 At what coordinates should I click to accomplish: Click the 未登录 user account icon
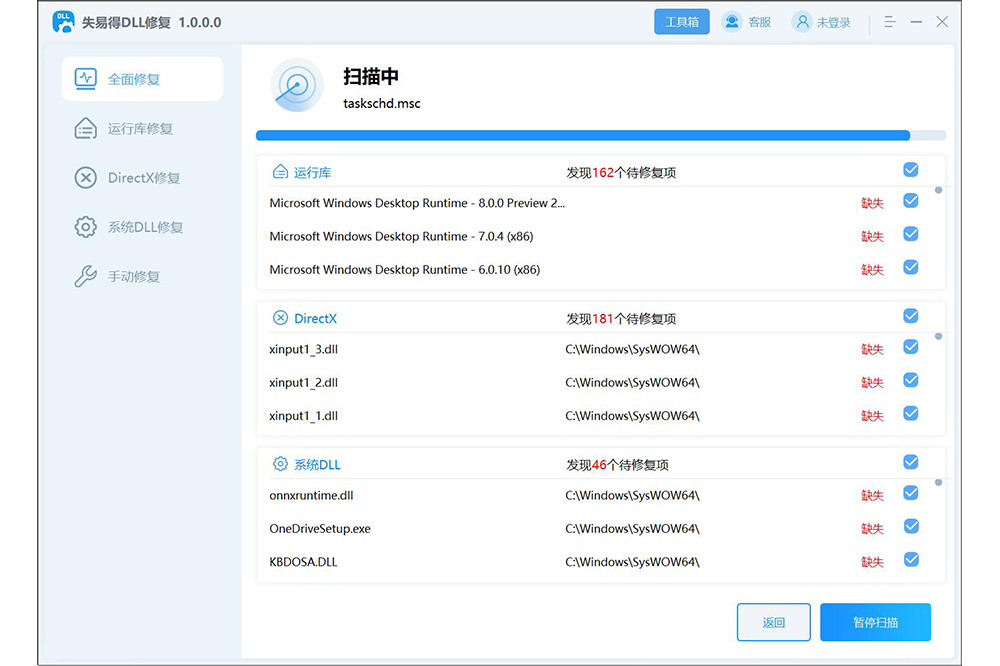pyautogui.click(x=801, y=21)
